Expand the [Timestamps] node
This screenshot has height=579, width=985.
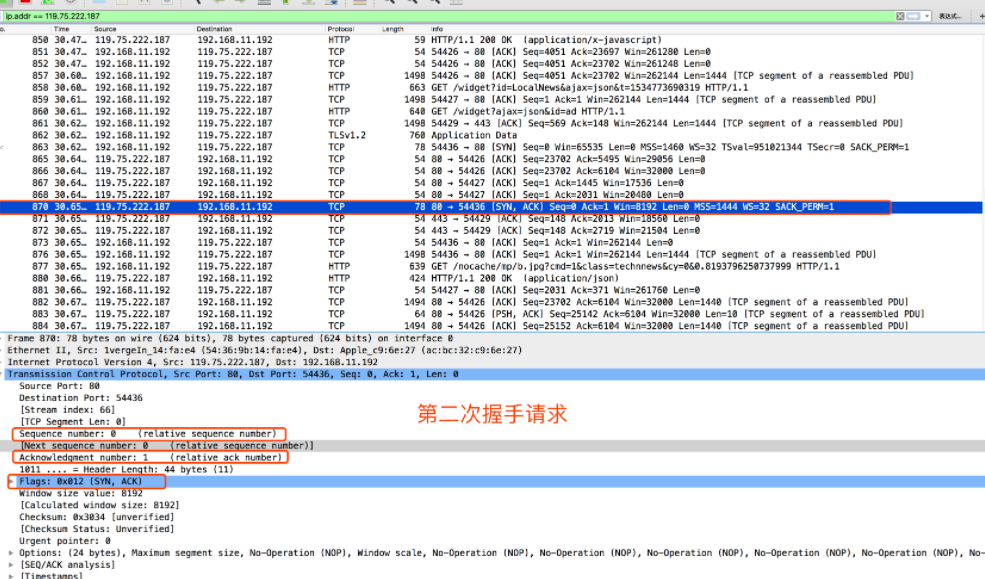(x=11, y=575)
